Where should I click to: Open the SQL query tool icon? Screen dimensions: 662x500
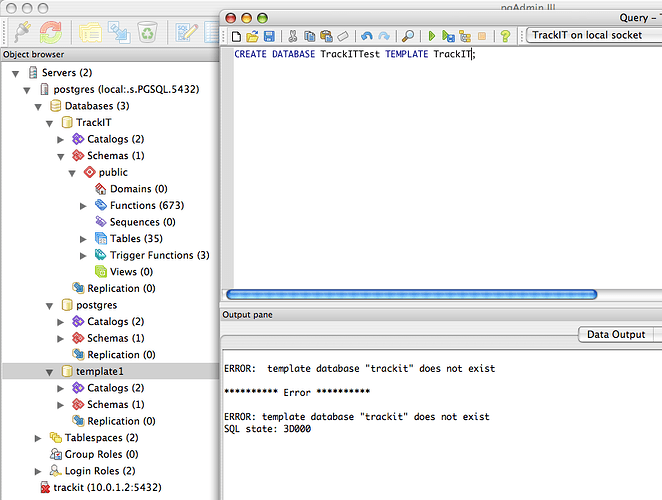coord(187,31)
